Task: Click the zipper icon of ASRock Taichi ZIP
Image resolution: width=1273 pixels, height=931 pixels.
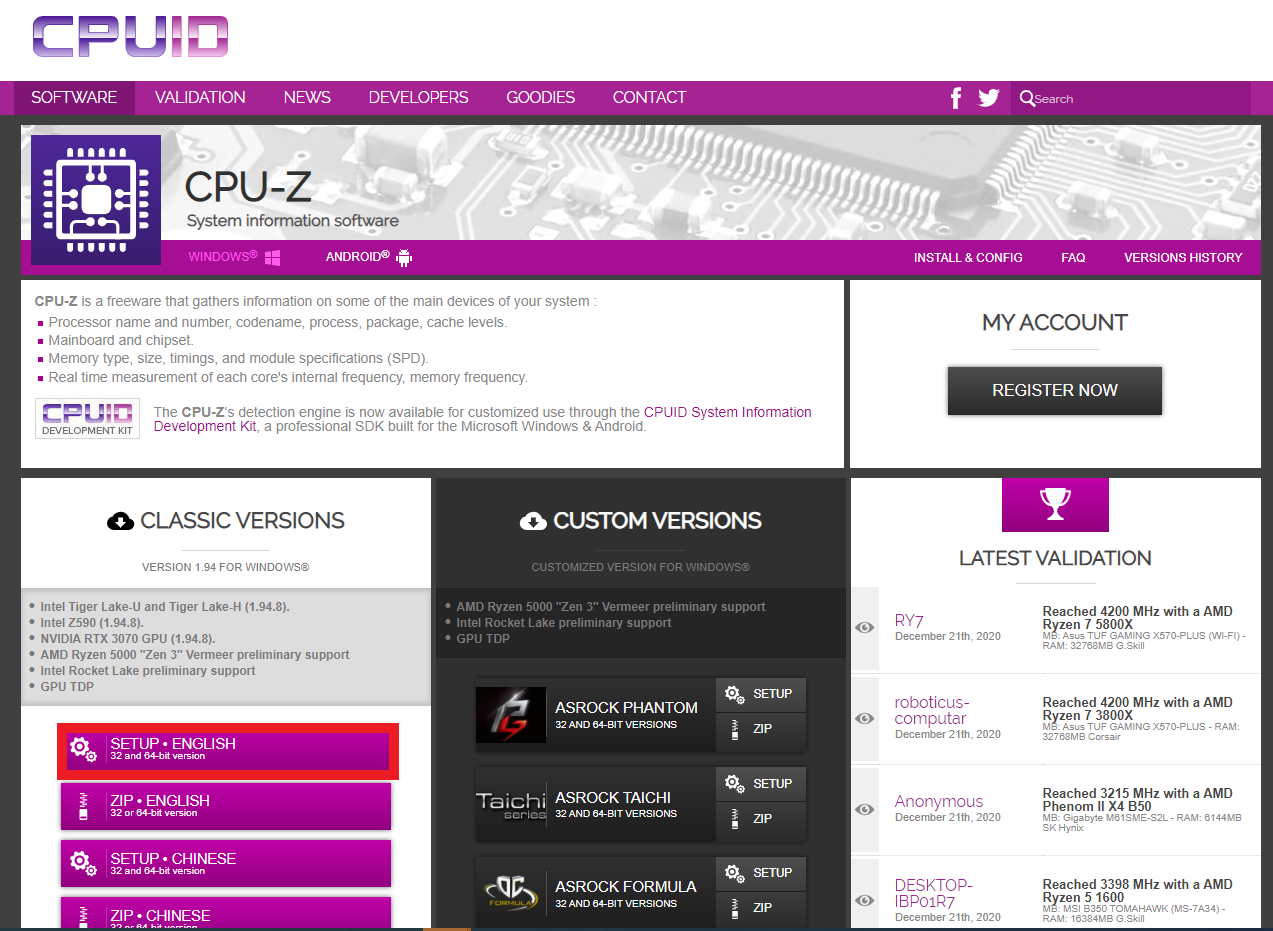Action: pyautogui.click(x=735, y=819)
